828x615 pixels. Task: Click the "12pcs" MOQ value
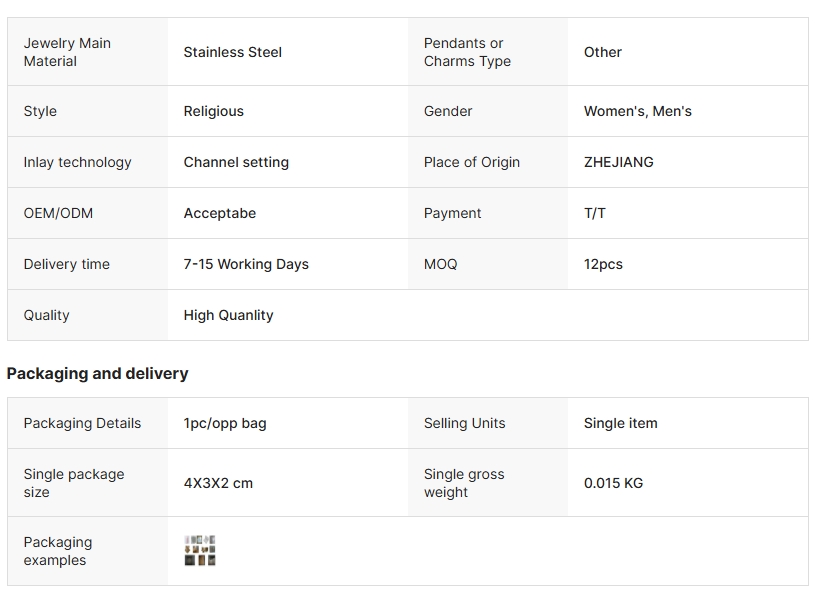tap(603, 264)
